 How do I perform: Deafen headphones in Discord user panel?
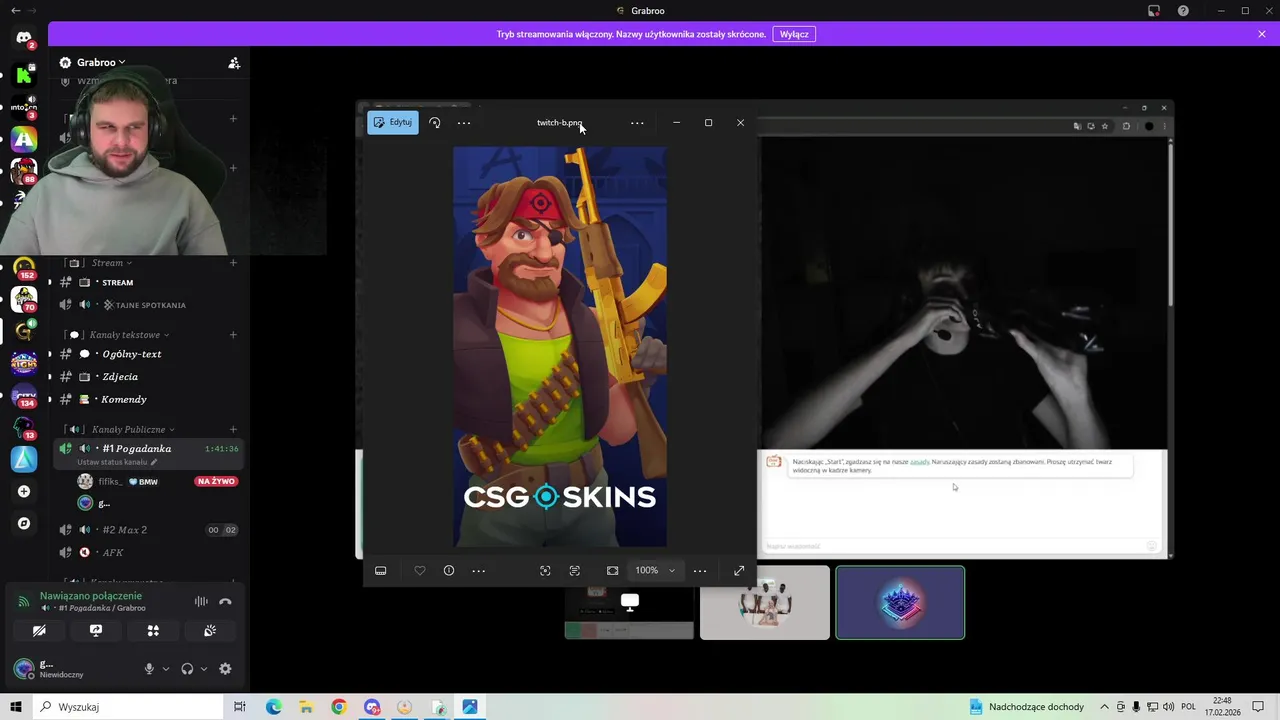(x=187, y=669)
